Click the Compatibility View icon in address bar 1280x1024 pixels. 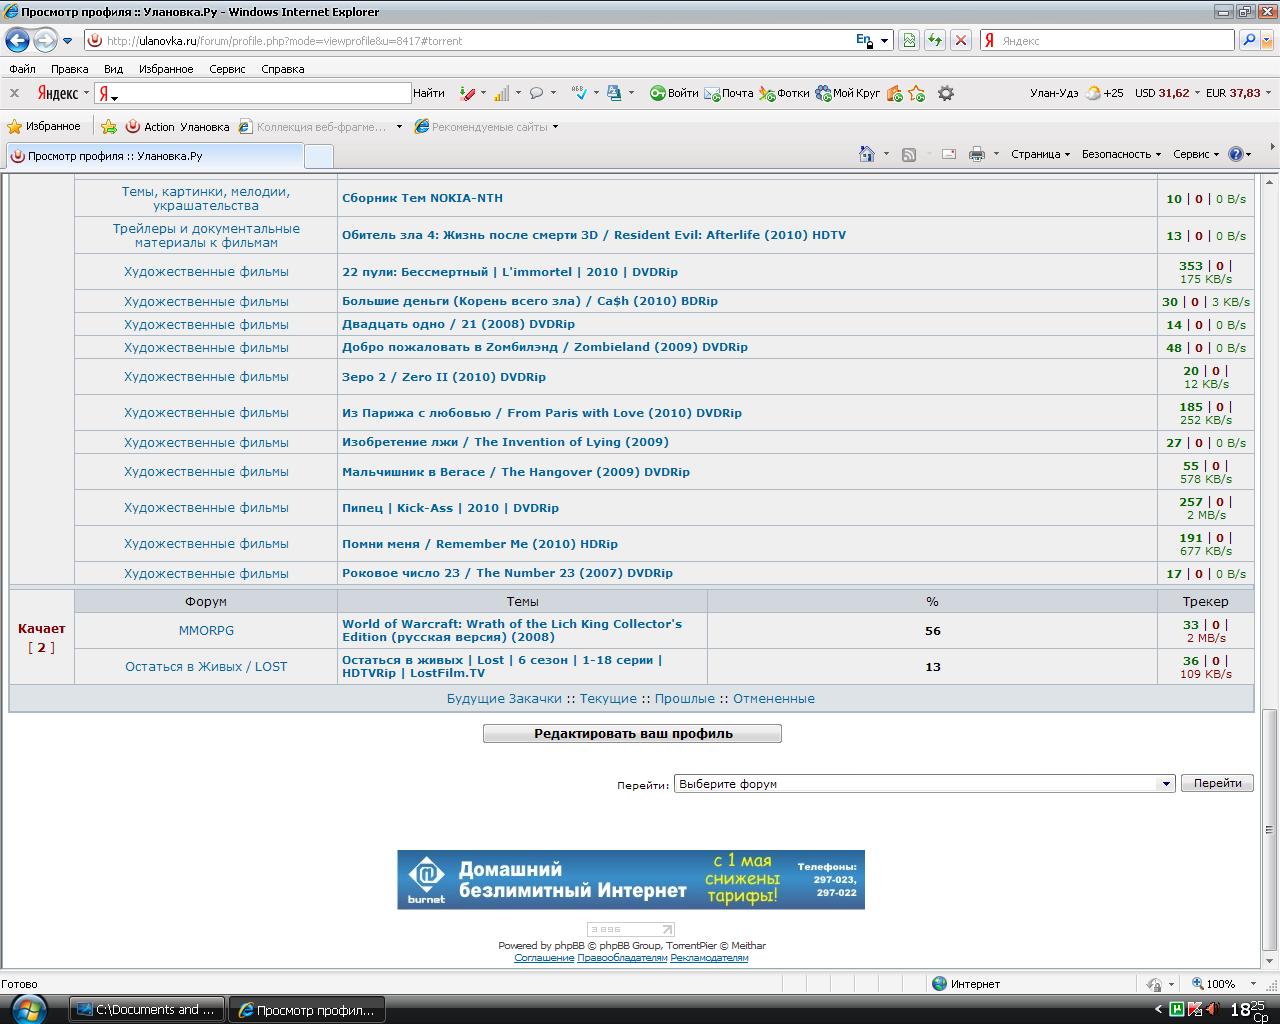(x=909, y=40)
